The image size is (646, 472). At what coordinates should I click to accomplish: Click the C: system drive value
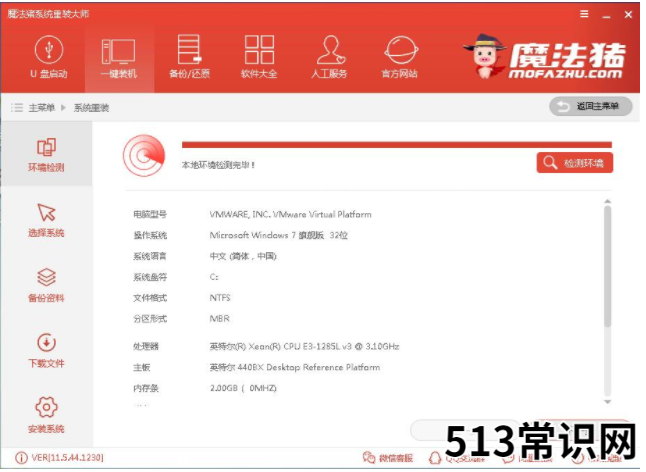pyautogui.click(x=214, y=277)
